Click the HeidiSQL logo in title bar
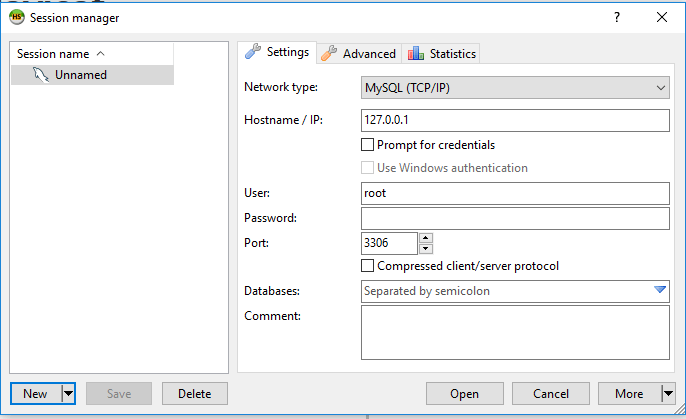 tap(17, 17)
